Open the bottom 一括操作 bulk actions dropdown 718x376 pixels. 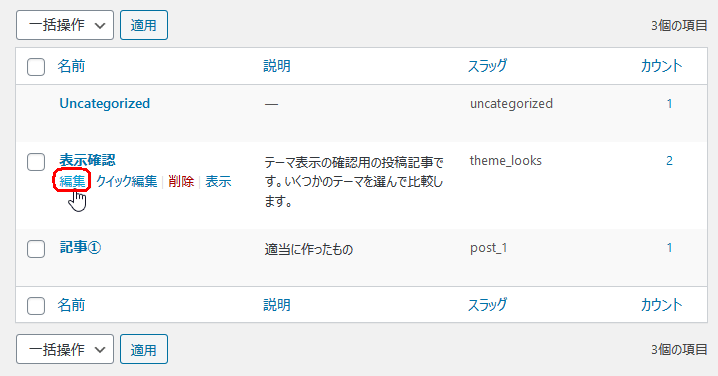65,349
